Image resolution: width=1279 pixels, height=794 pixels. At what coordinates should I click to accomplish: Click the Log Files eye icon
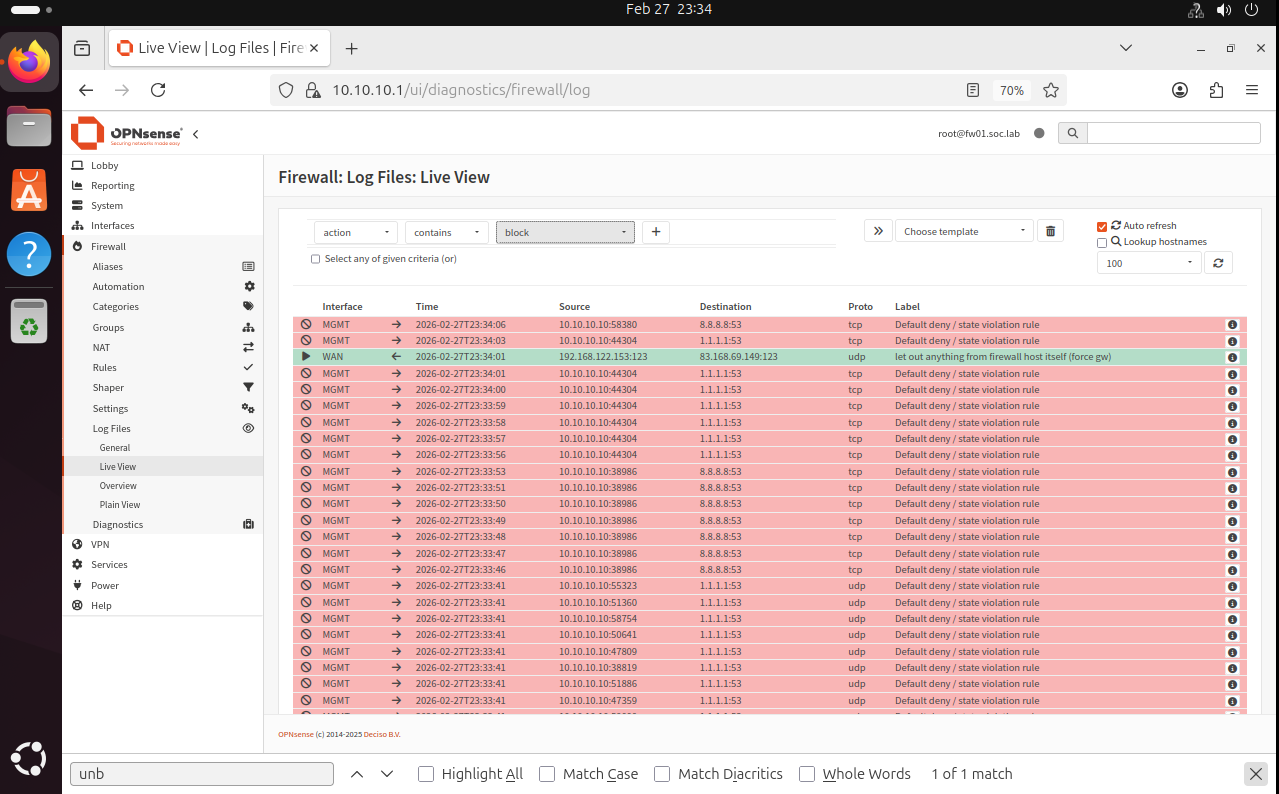248,429
